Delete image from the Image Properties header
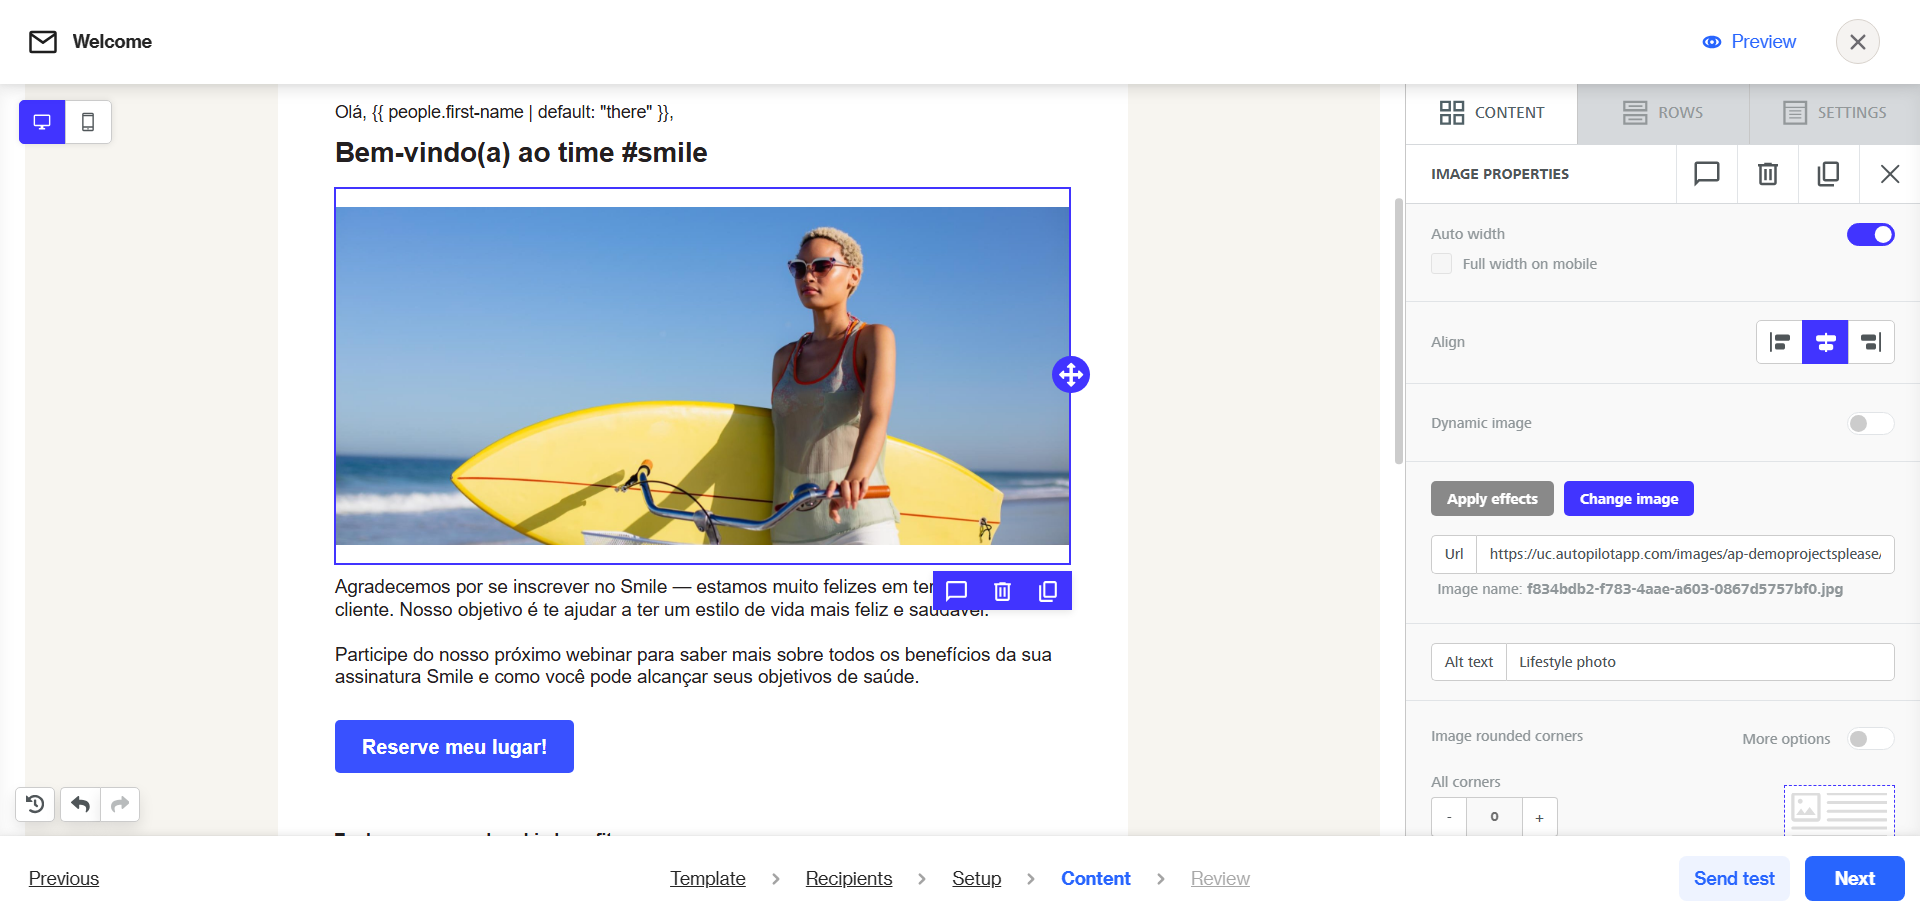The height and width of the screenshot is (915, 1920). coord(1767,174)
